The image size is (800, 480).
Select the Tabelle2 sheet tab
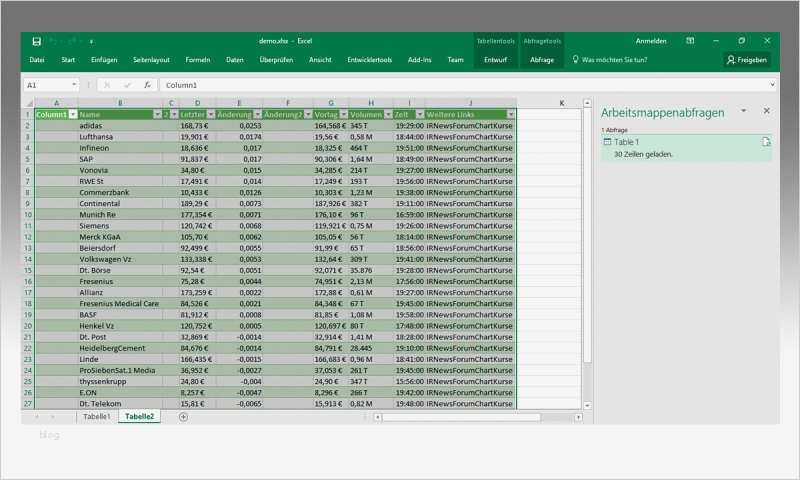pos(139,417)
